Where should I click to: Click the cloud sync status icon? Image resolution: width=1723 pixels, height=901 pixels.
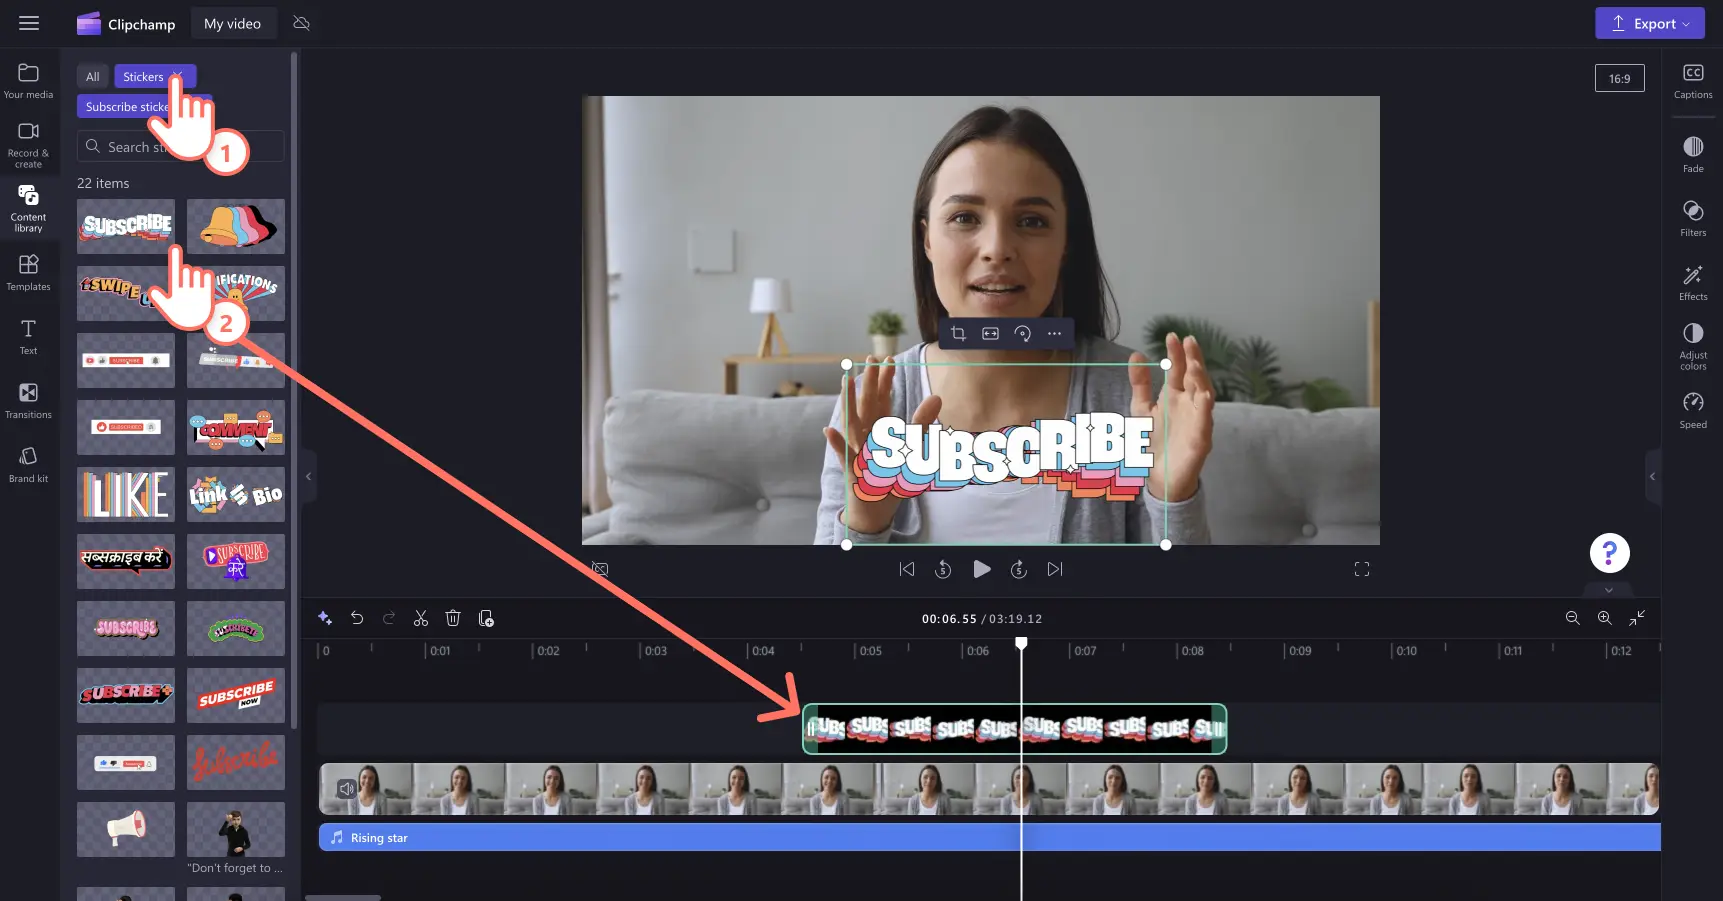tap(301, 23)
